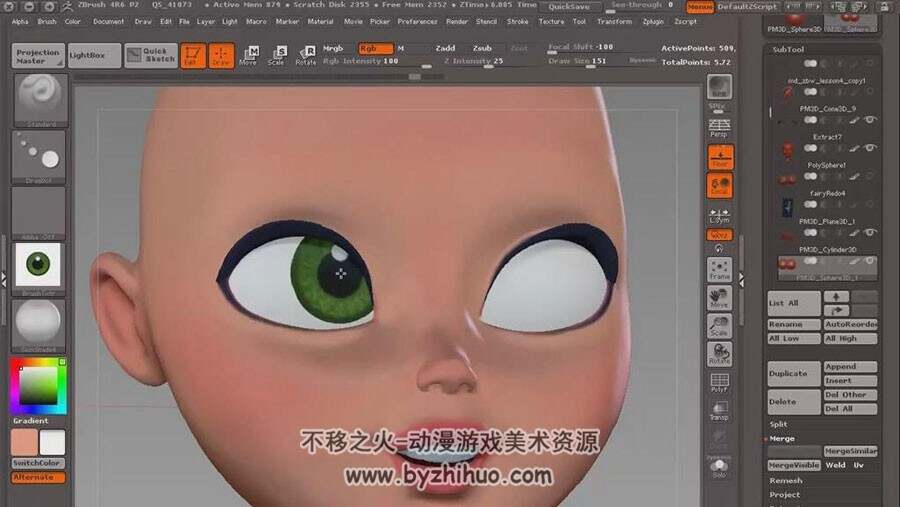Click the Duplicate subtool button

(x=794, y=374)
